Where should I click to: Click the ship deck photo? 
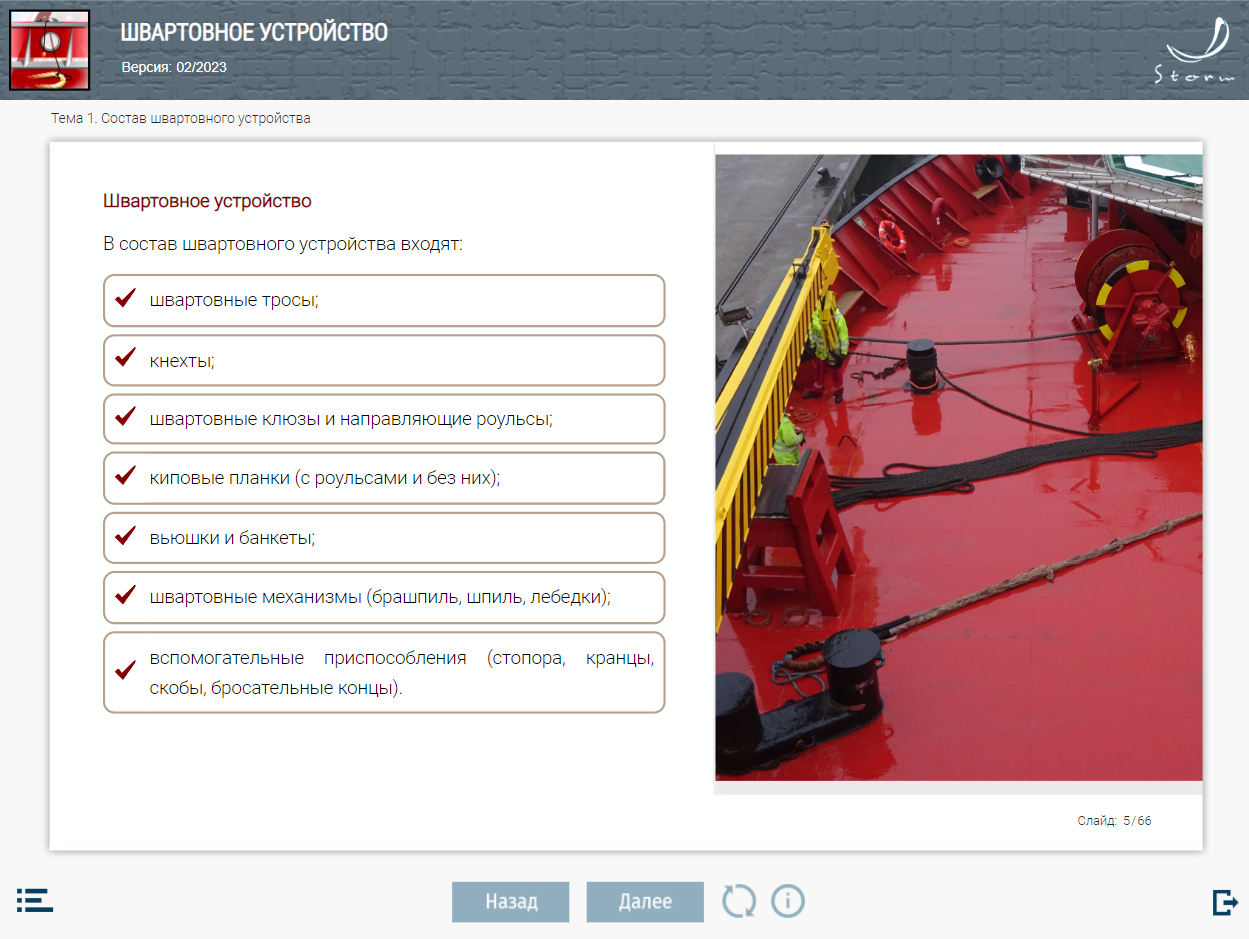coord(959,467)
